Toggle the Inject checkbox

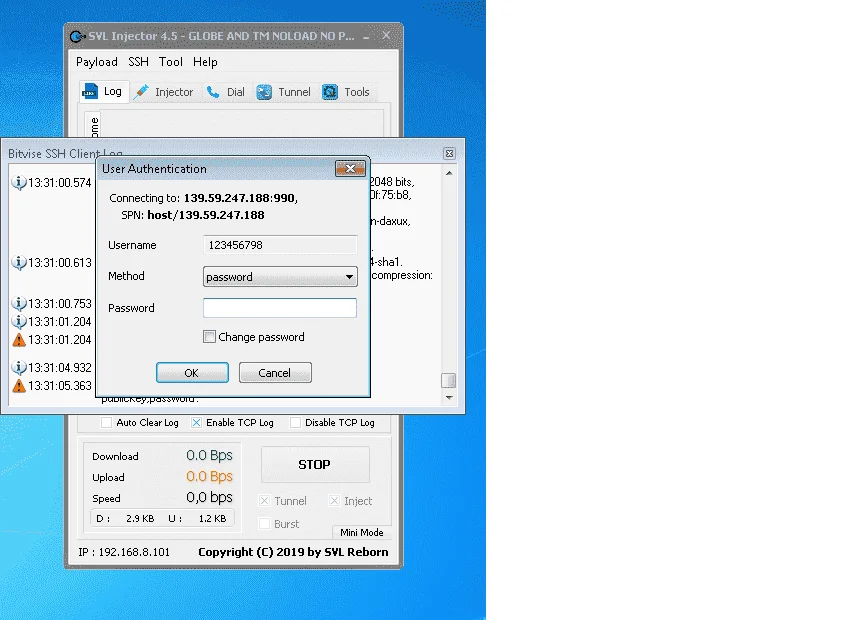point(334,501)
